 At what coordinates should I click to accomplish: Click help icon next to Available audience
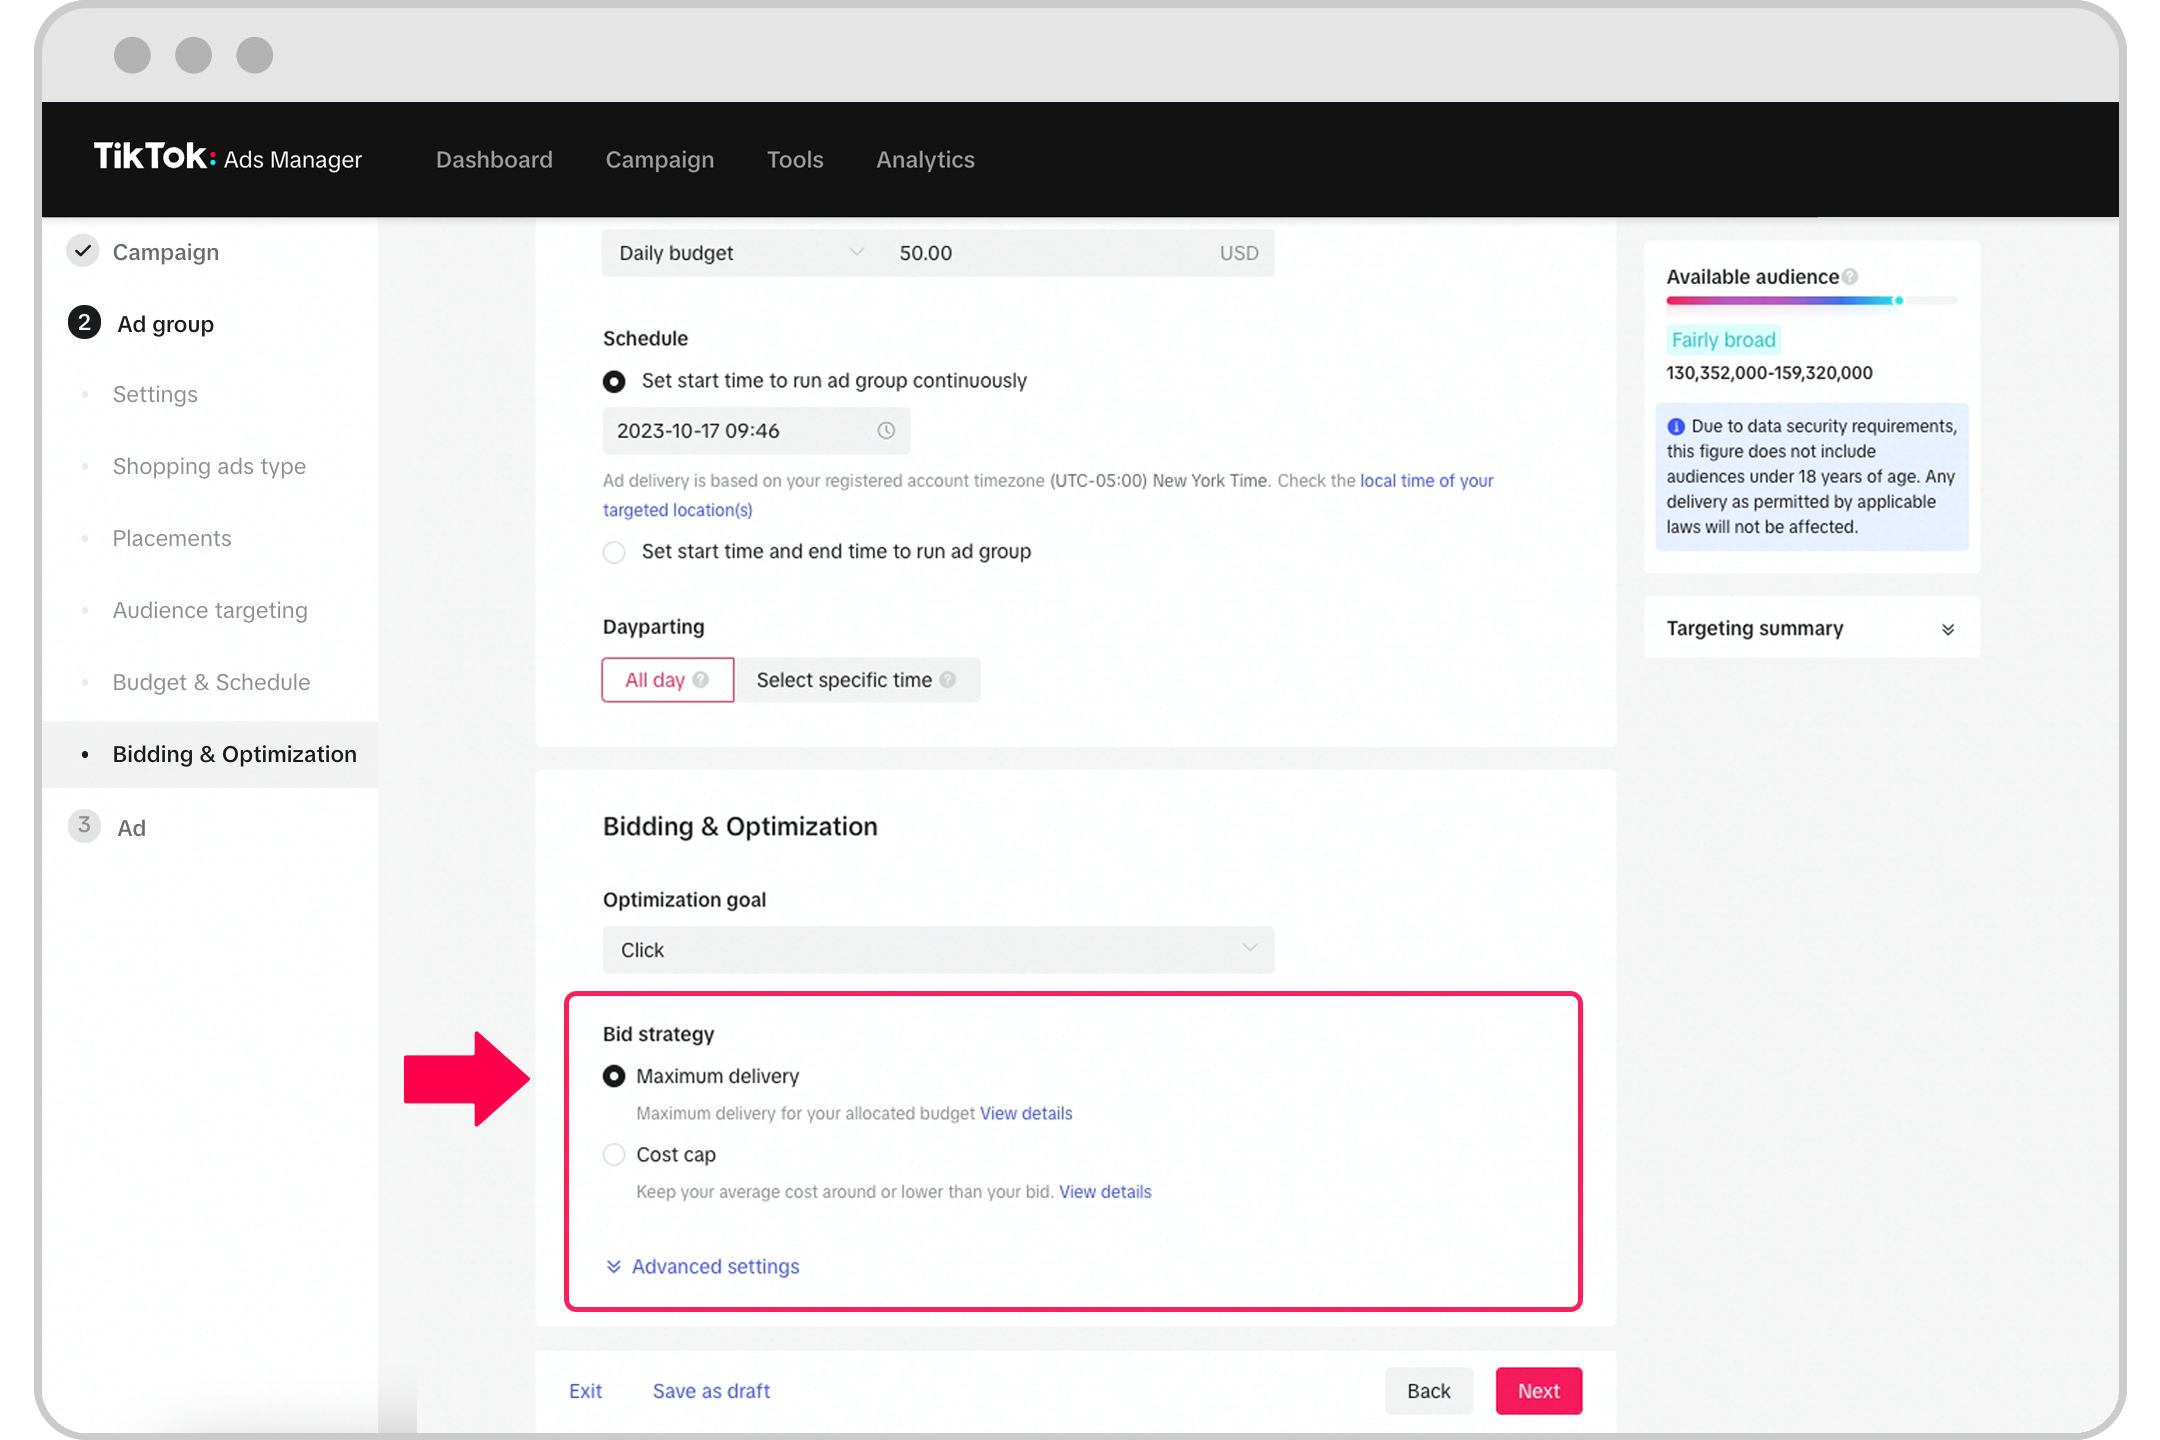click(1851, 277)
